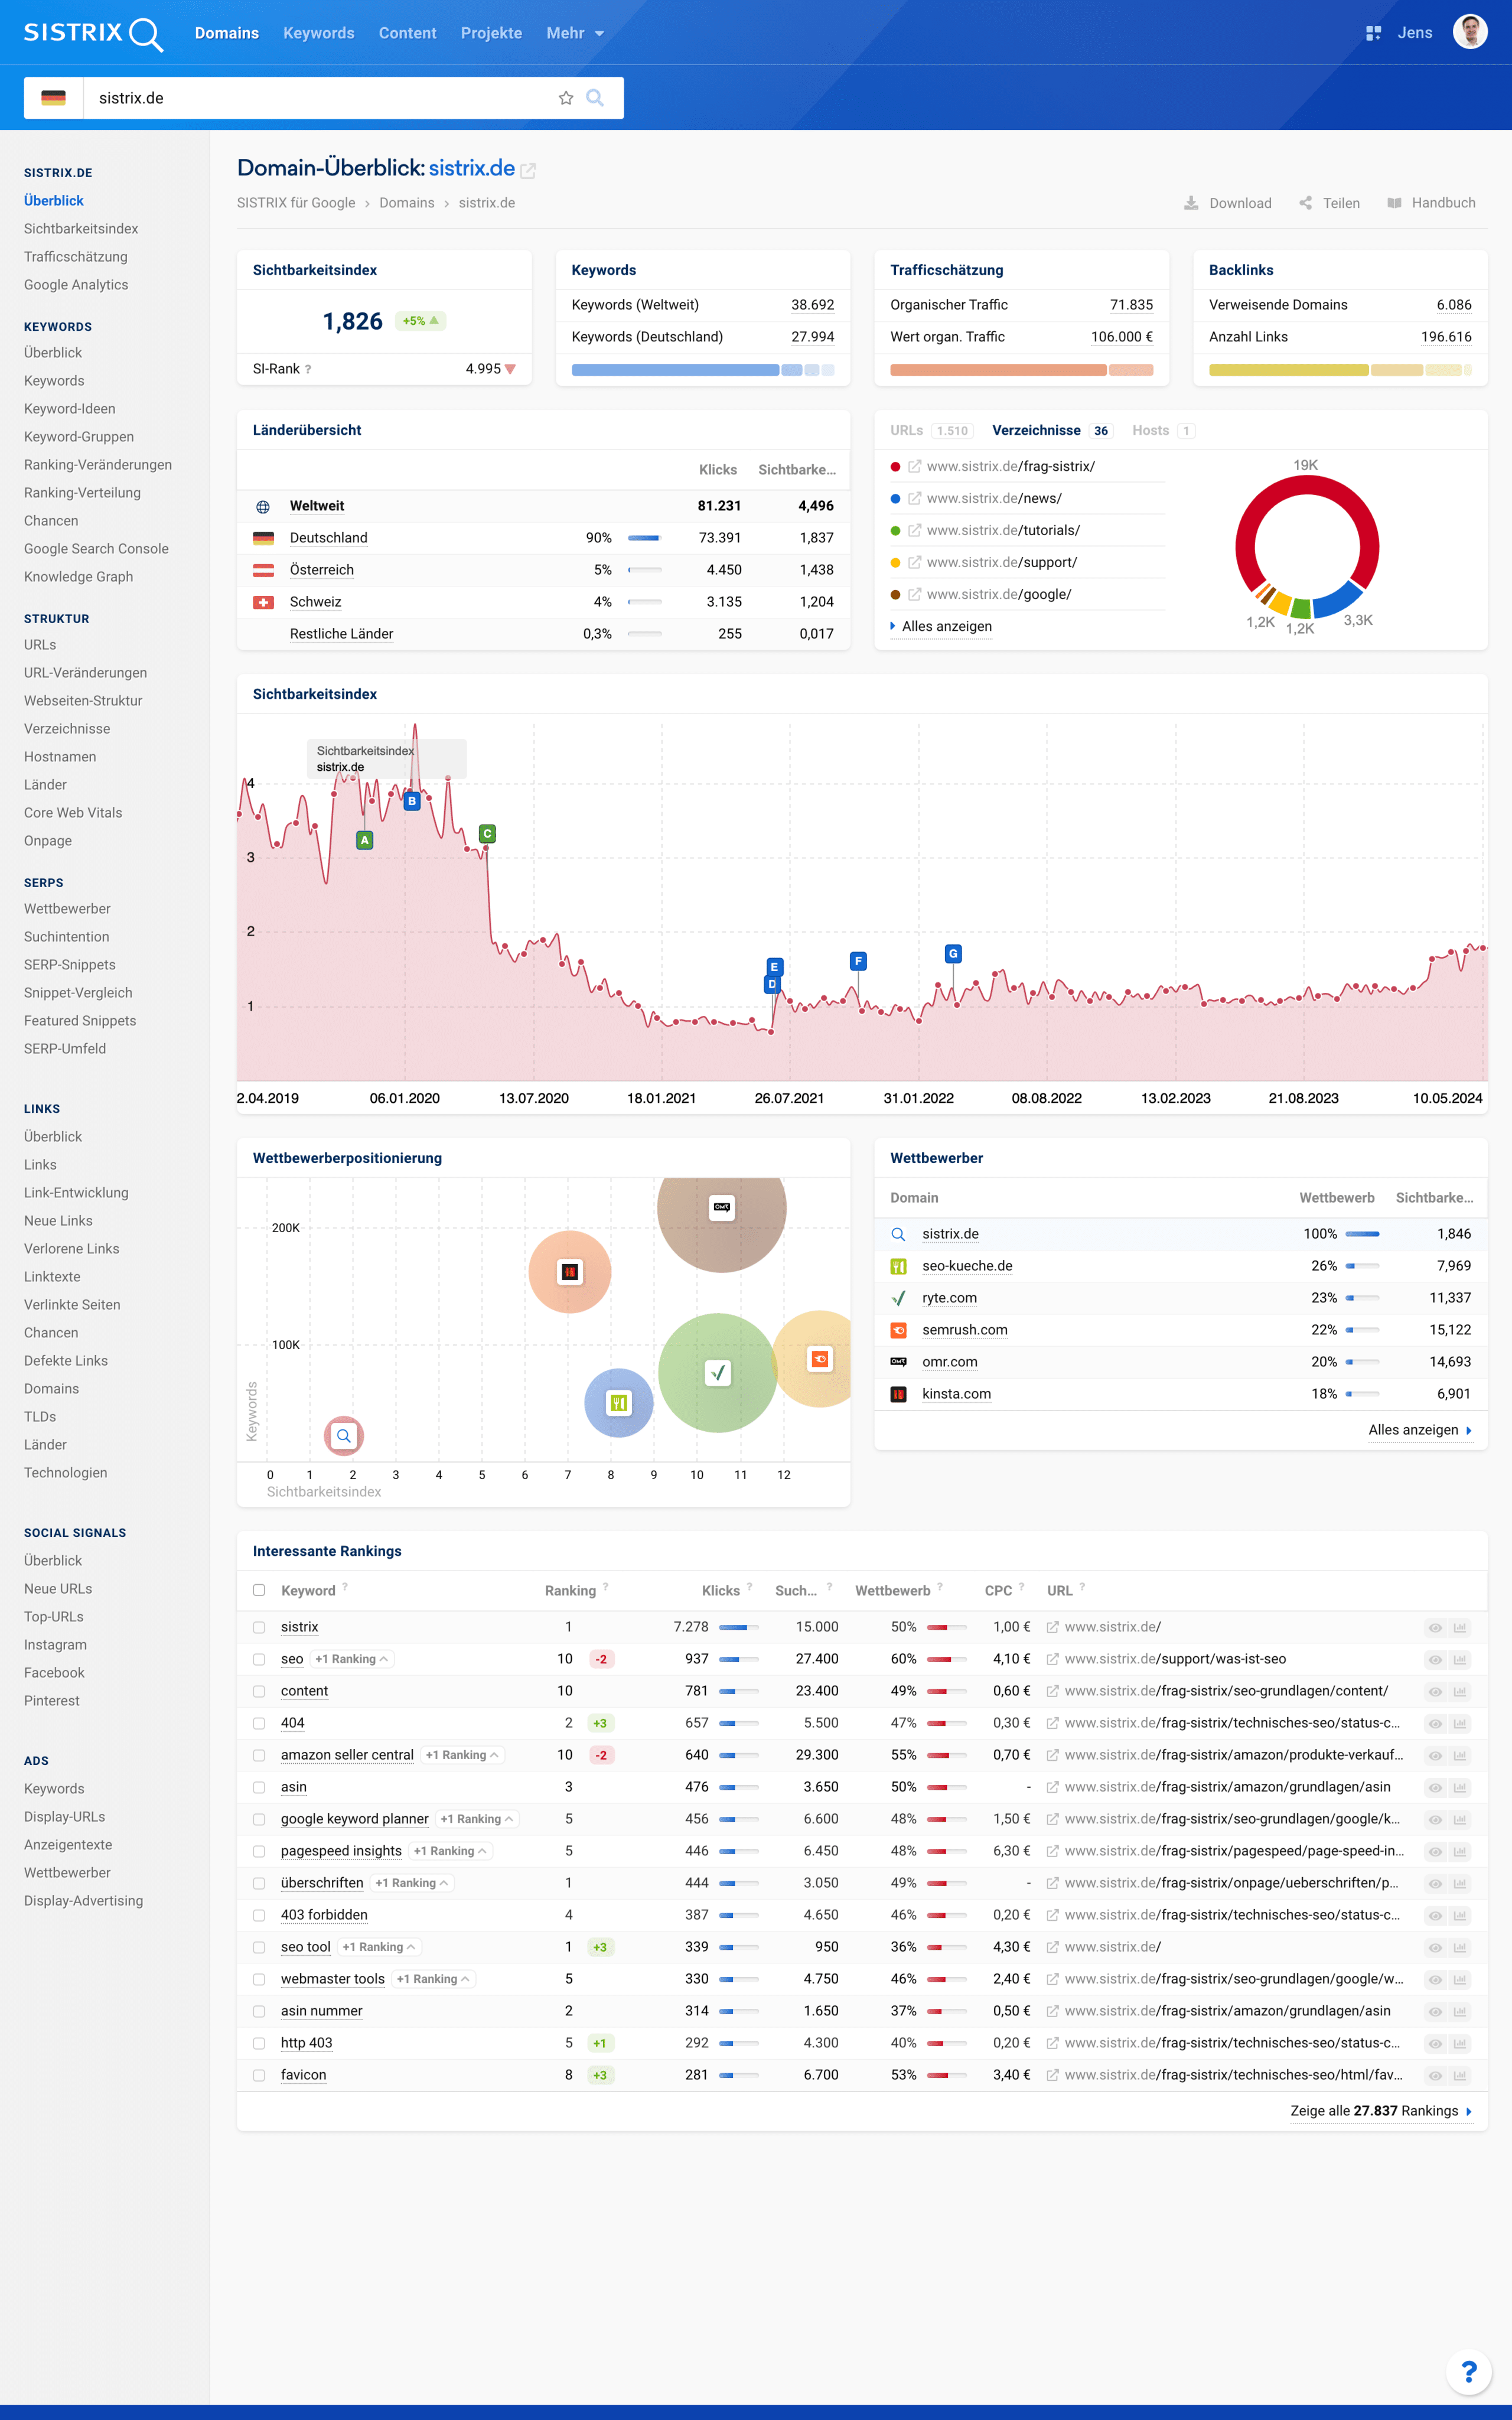Toggle eye icon in the asin row

(x=1435, y=1788)
